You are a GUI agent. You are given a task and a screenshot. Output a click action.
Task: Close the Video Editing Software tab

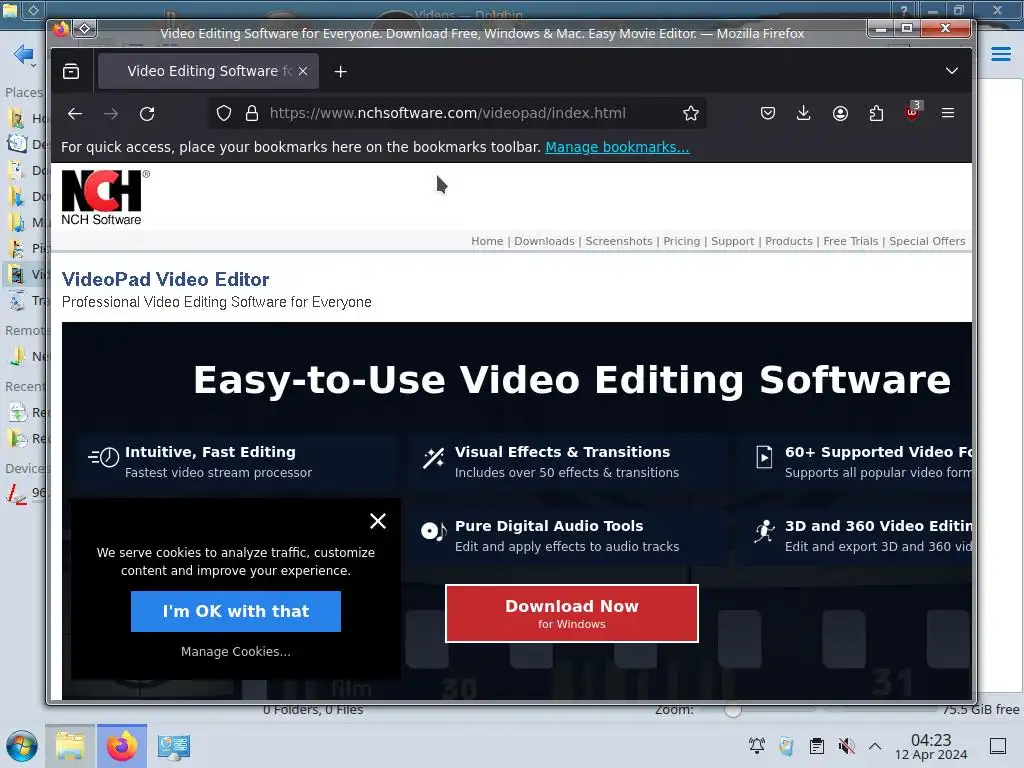point(303,71)
